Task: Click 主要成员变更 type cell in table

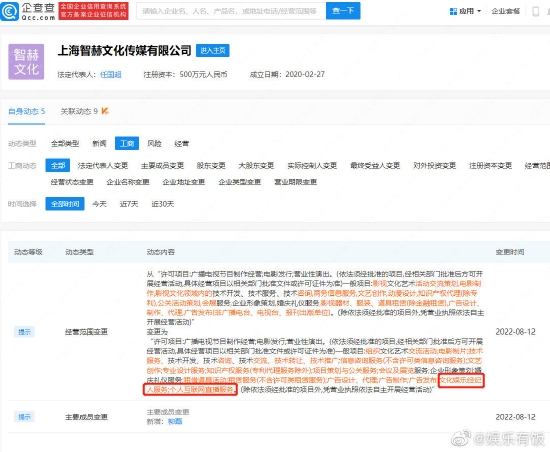Action: coord(86,417)
